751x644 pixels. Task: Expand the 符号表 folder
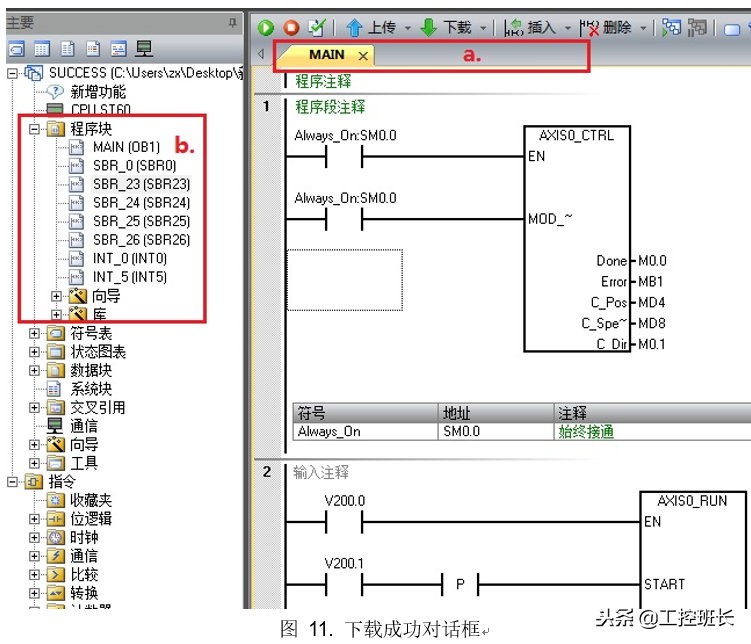[x=34, y=333]
